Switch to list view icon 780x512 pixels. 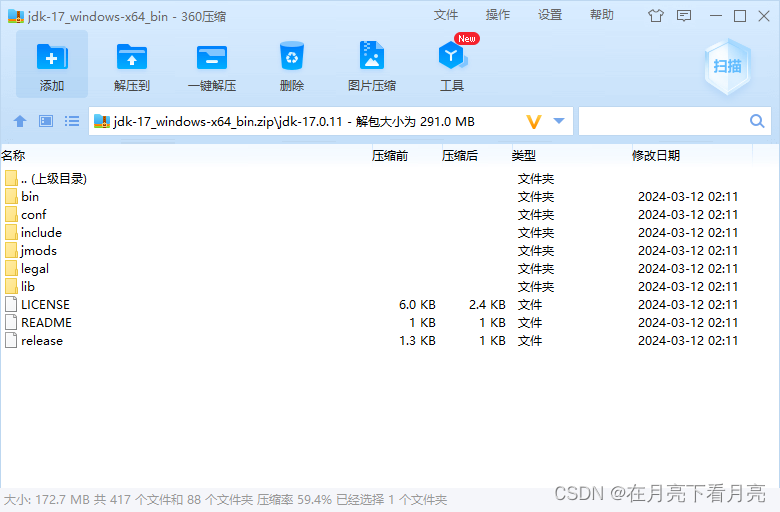pyautogui.click(x=72, y=121)
